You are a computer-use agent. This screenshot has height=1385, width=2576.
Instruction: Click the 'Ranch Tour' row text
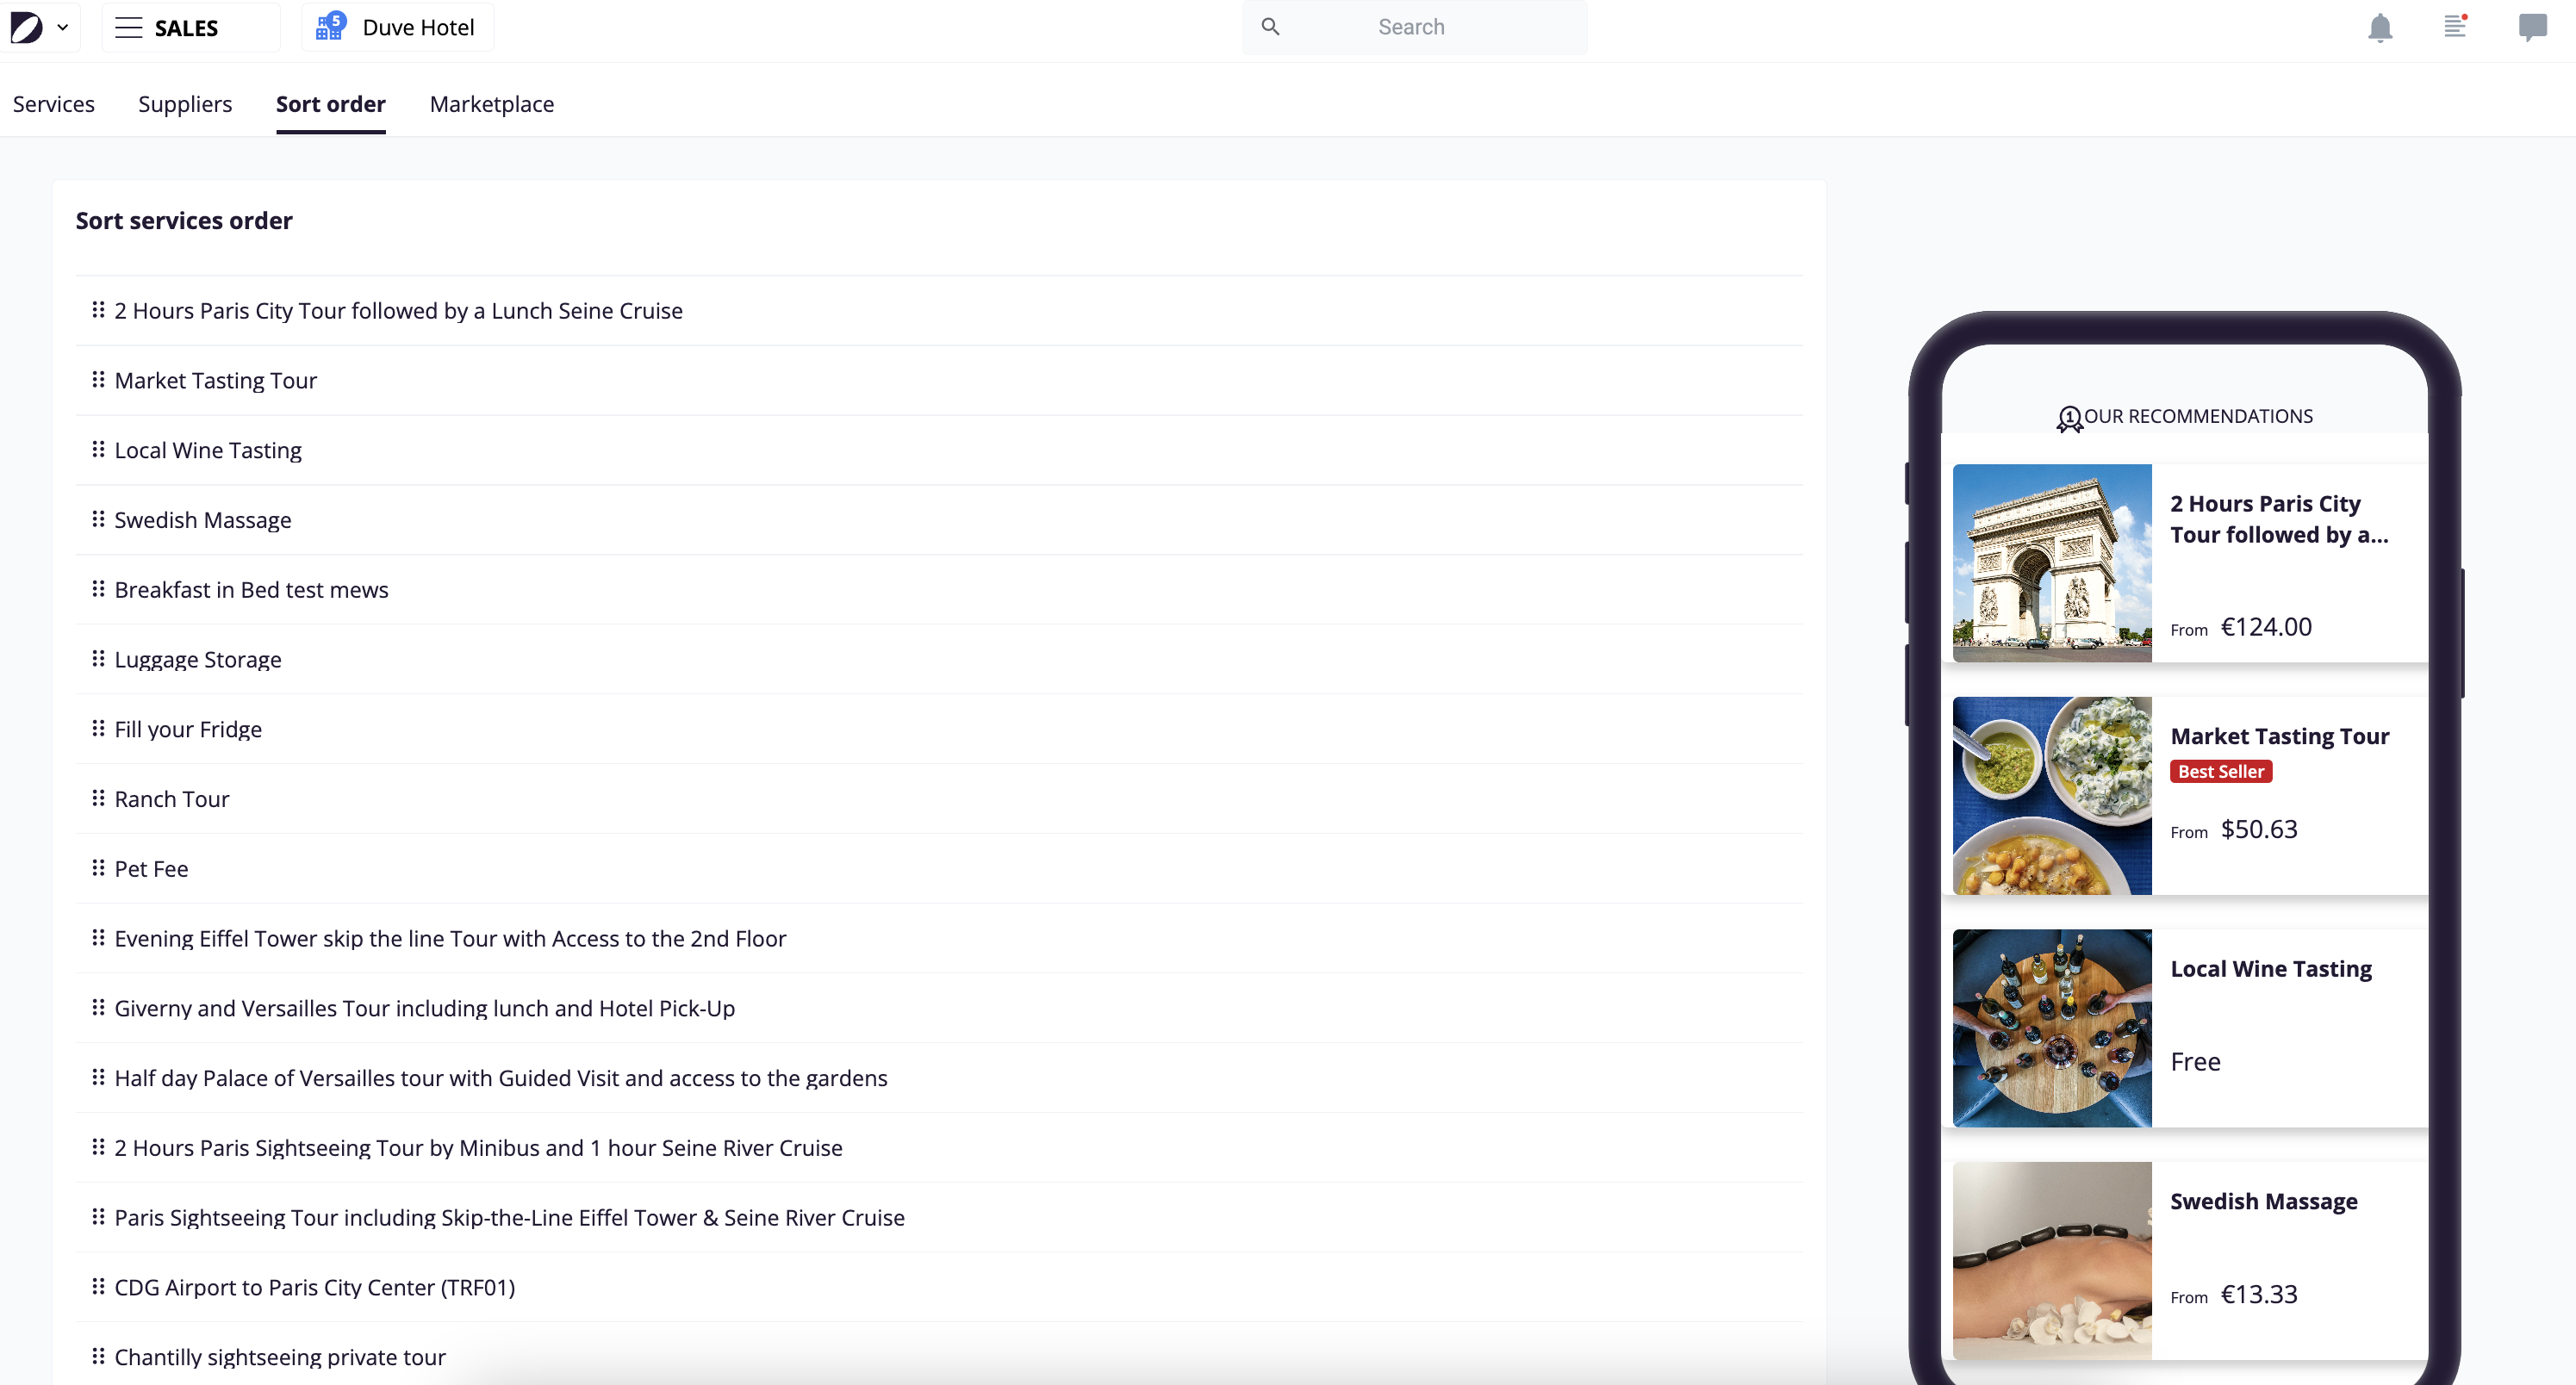tap(172, 799)
